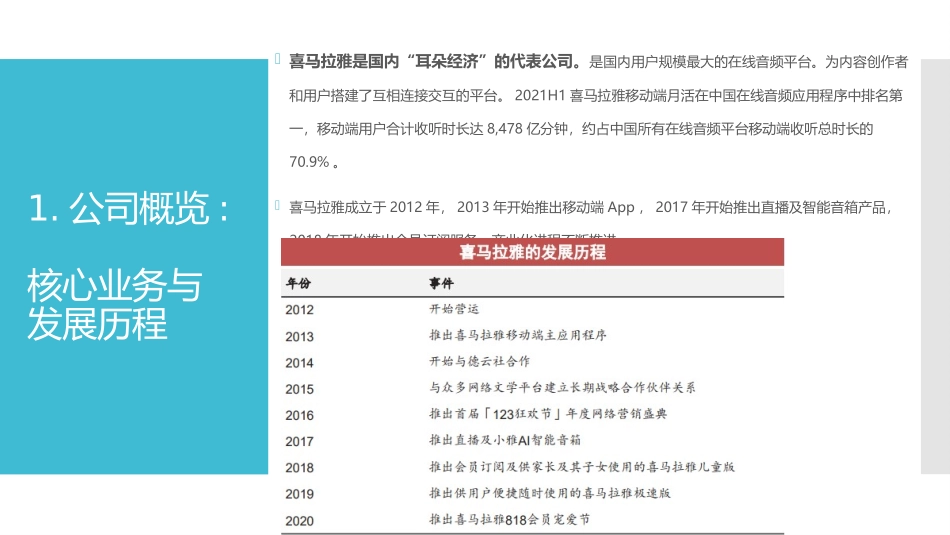Select the year cell '2017'
This screenshot has width=950, height=535.
(299, 442)
